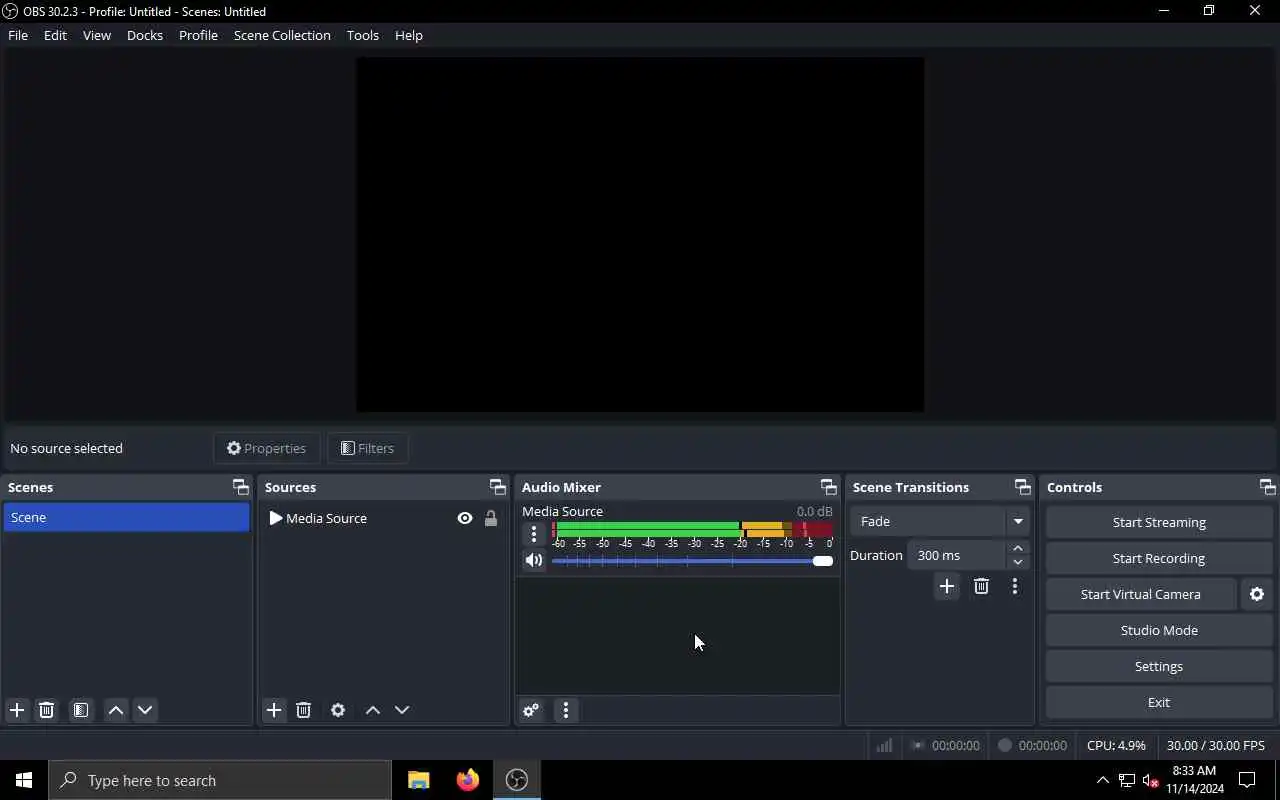Float the Scene Transitions dock icon
The image size is (1280, 800).
click(x=1022, y=487)
